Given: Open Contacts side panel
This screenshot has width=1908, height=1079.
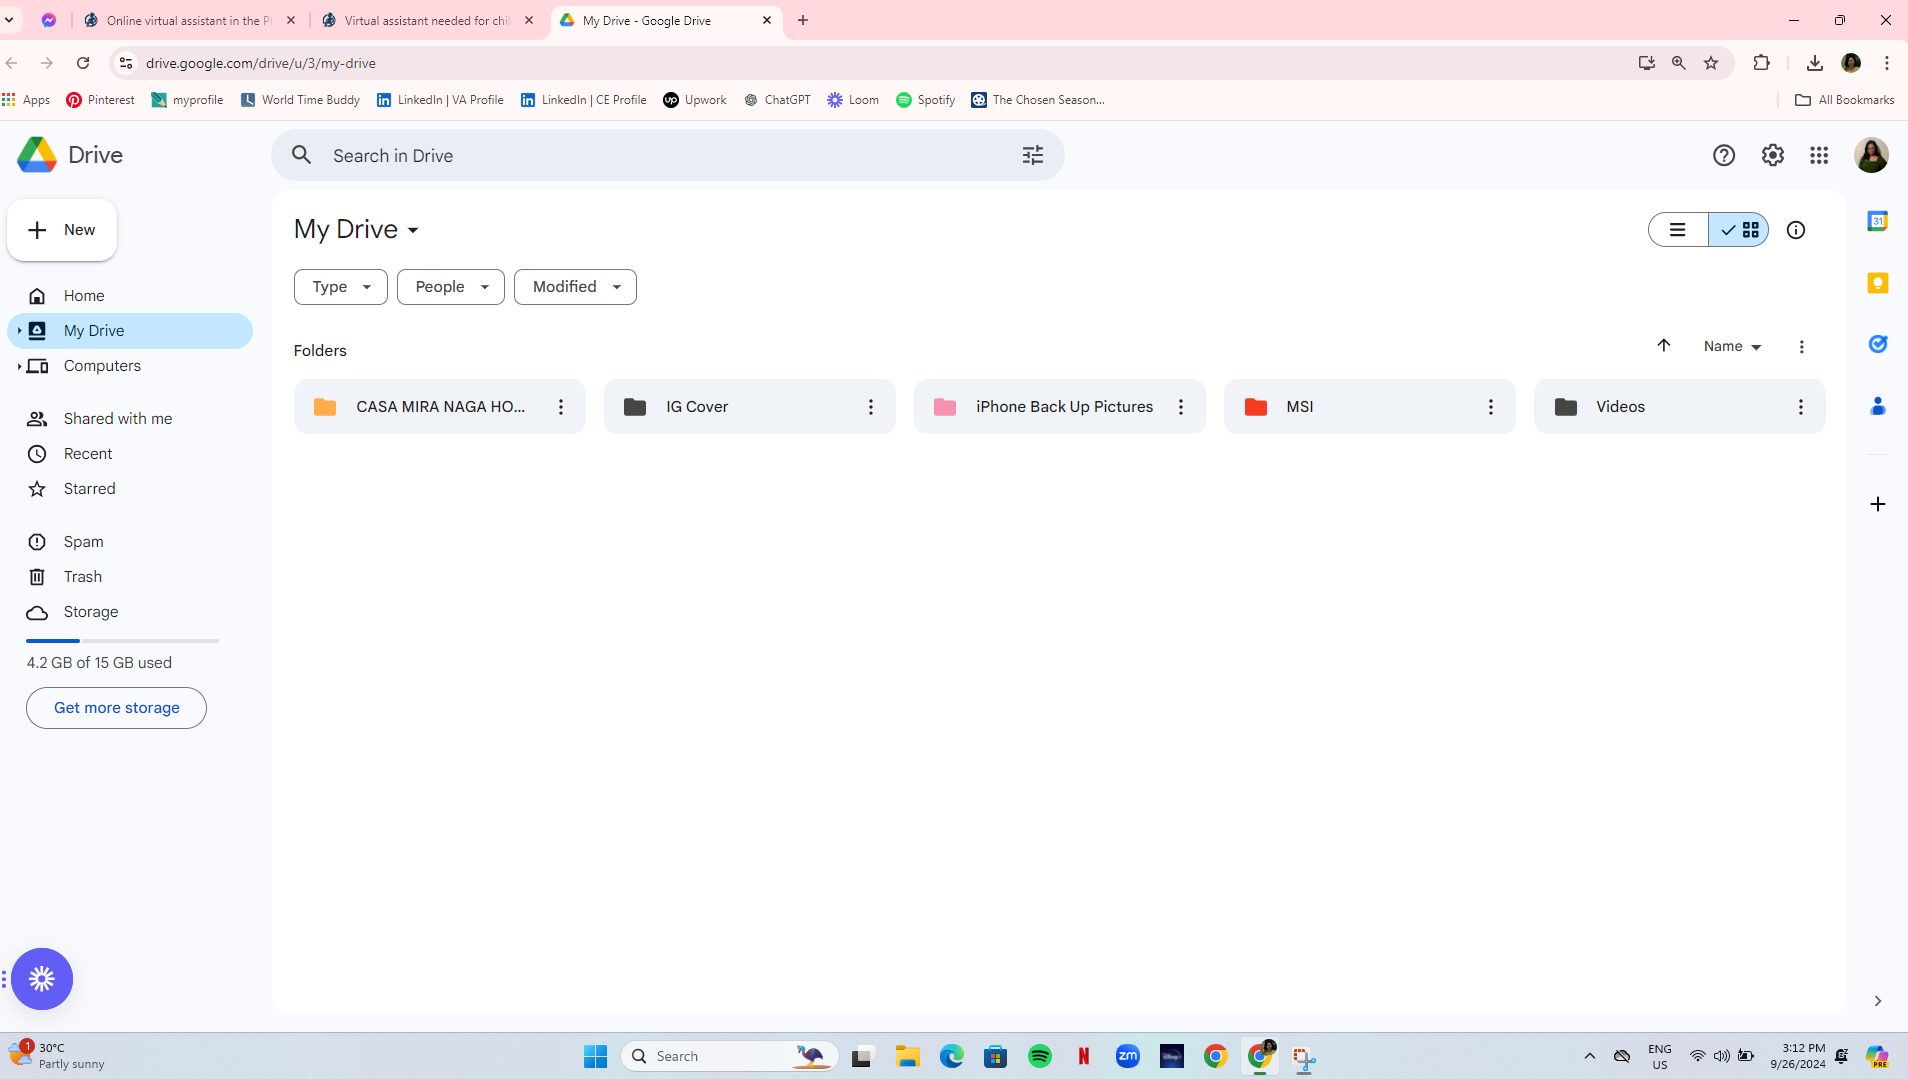Looking at the screenshot, I should coord(1877,406).
